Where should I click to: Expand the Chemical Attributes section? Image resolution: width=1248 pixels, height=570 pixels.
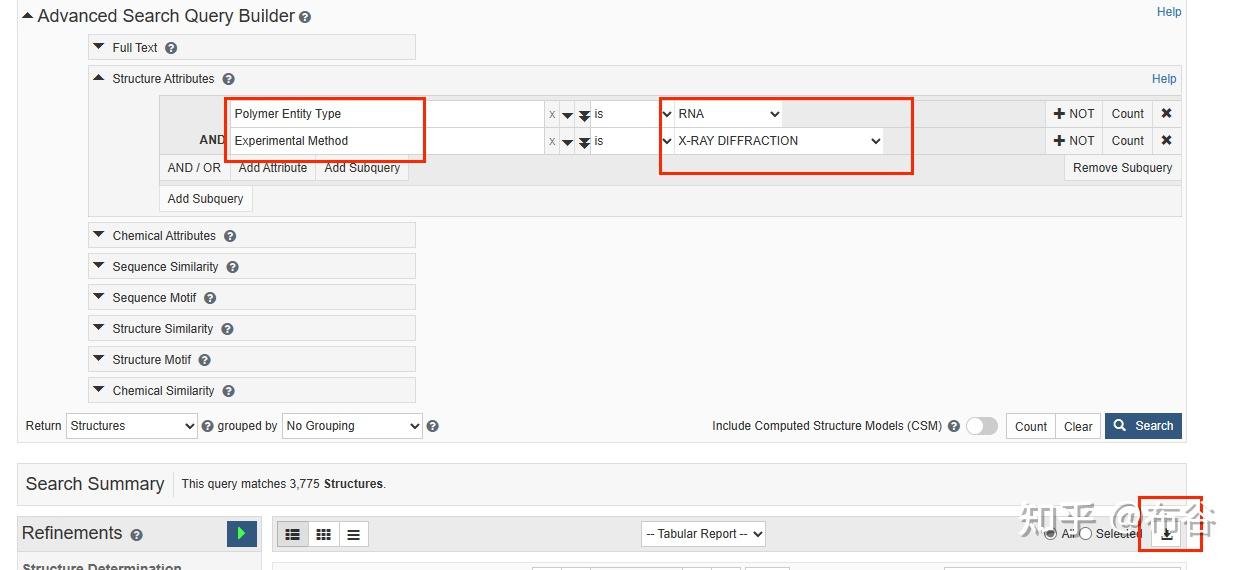point(164,236)
